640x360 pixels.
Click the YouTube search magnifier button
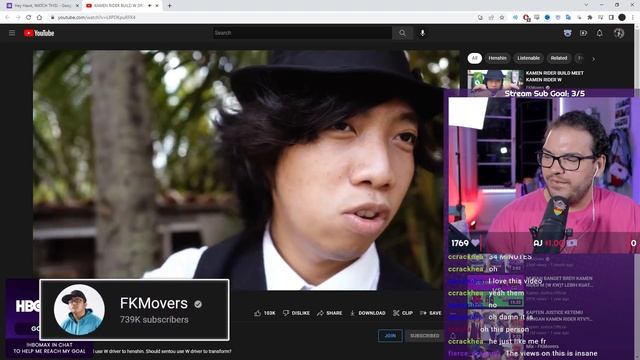[402, 33]
